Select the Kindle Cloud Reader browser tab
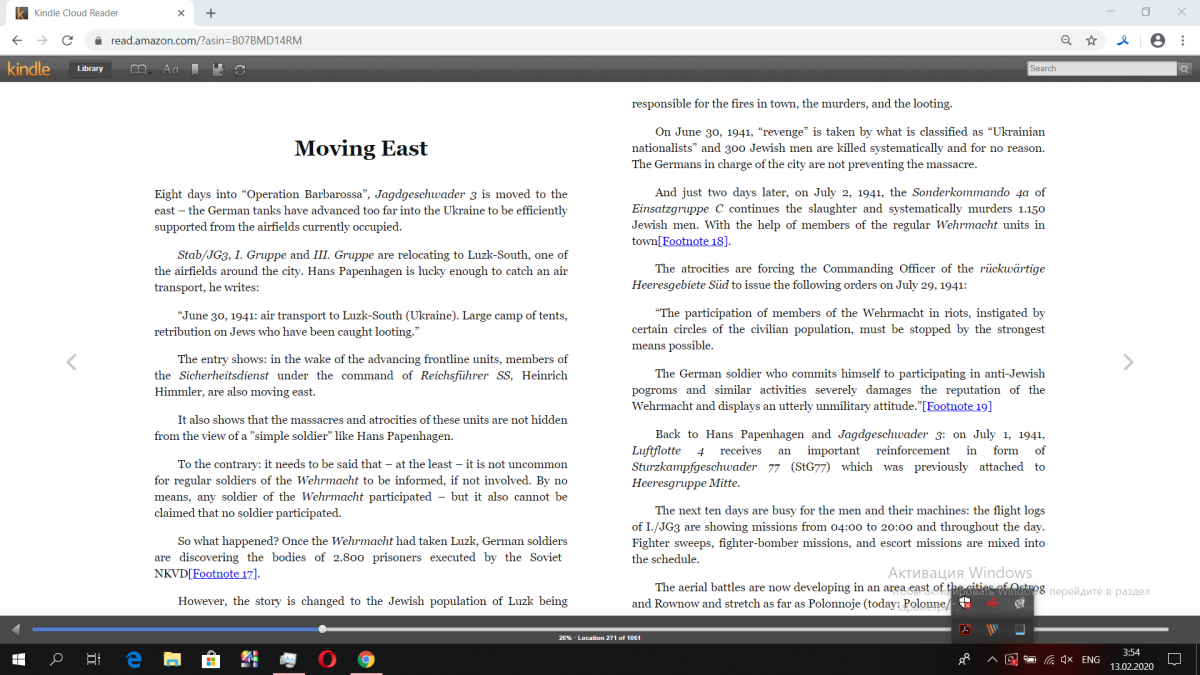 pos(100,13)
